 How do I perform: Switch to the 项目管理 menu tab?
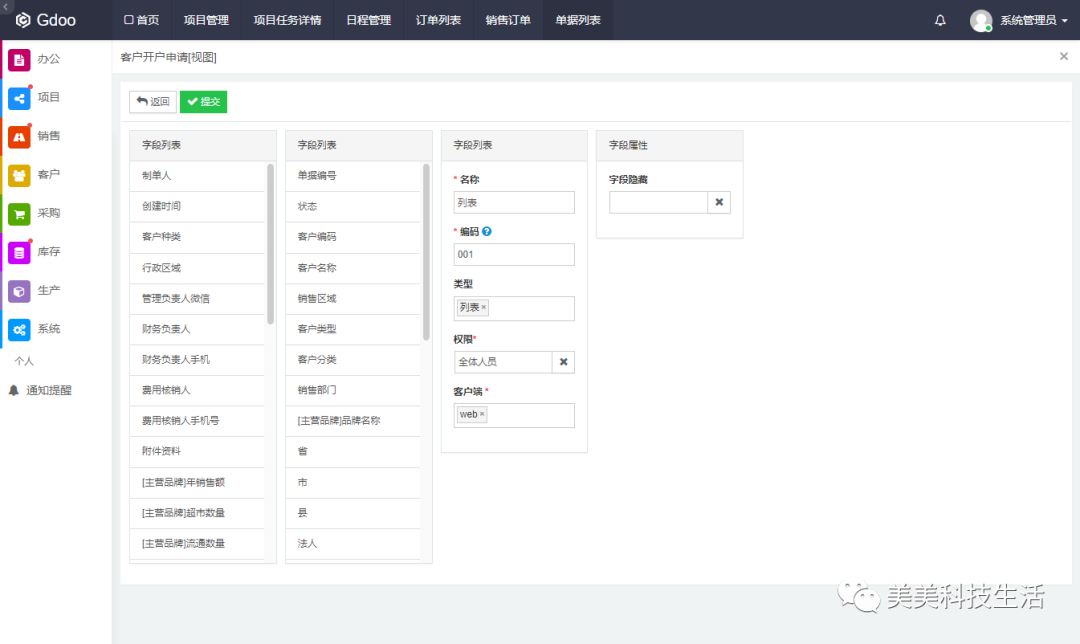(206, 19)
